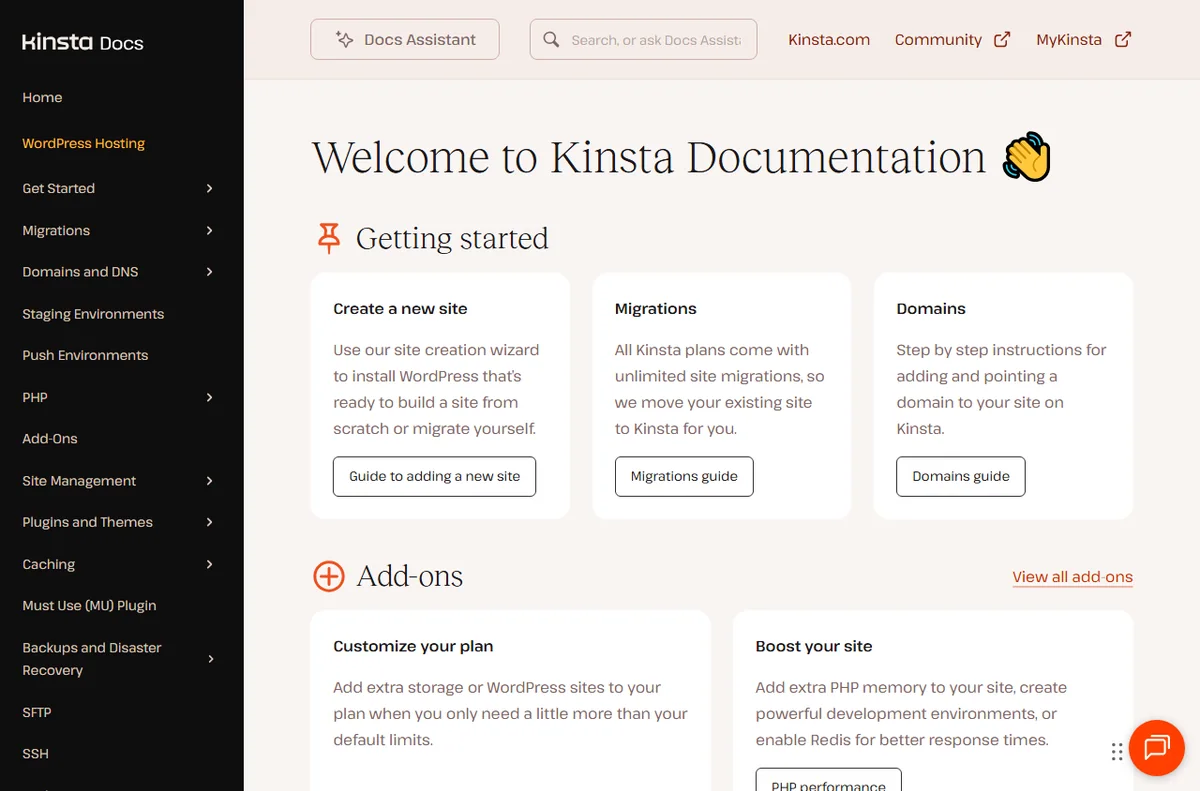Open the Docs Assistant button
The width and height of the screenshot is (1200, 791).
click(x=405, y=40)
